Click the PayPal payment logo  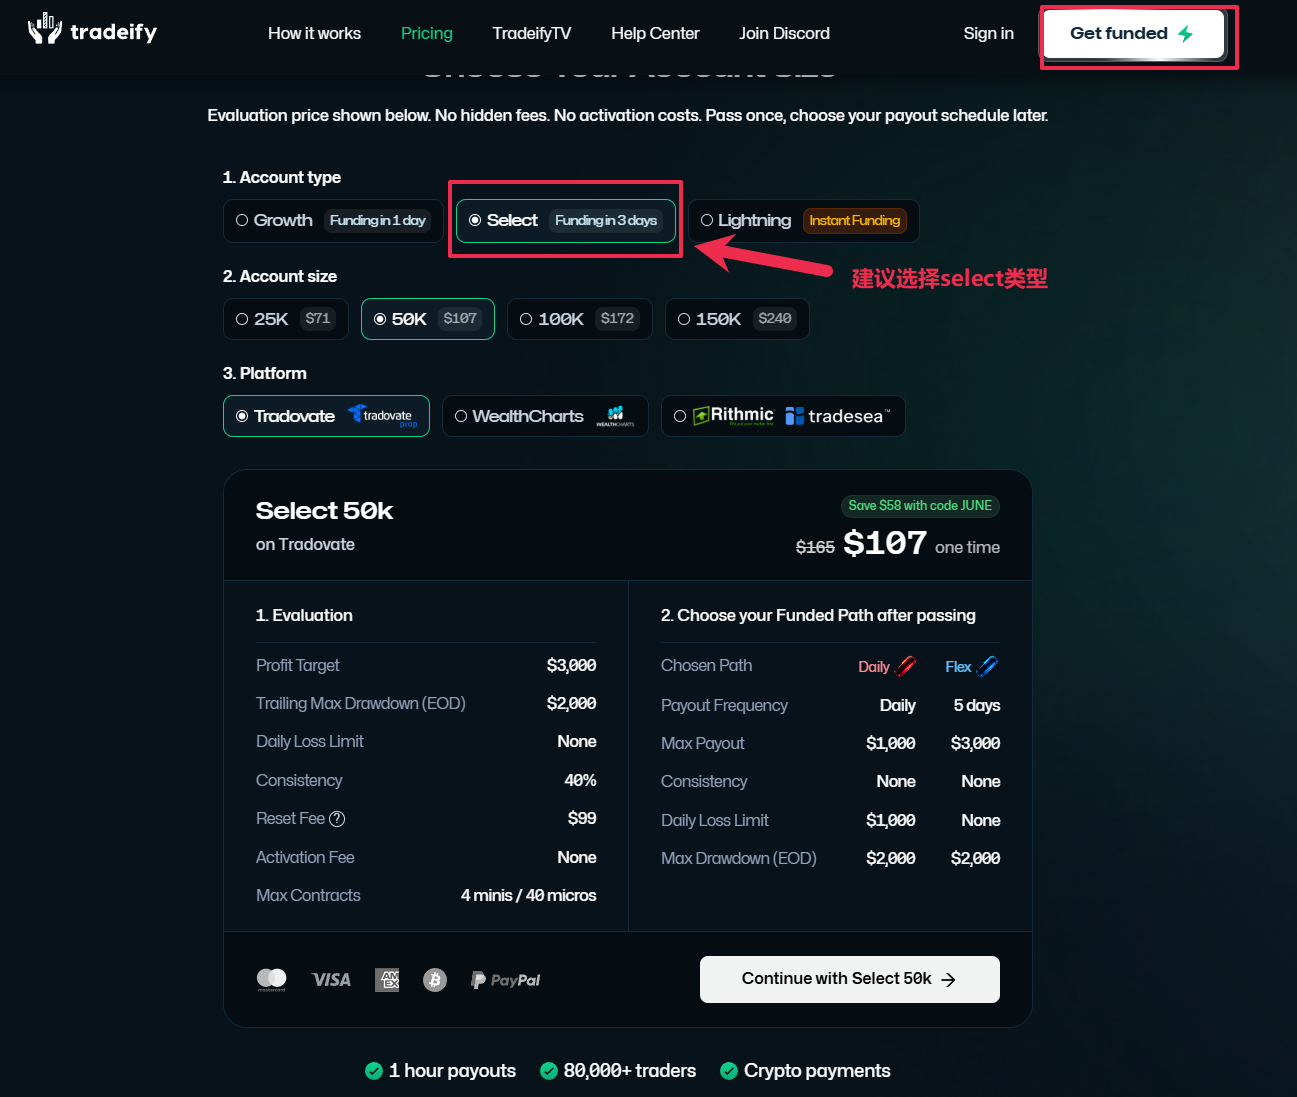505,980
